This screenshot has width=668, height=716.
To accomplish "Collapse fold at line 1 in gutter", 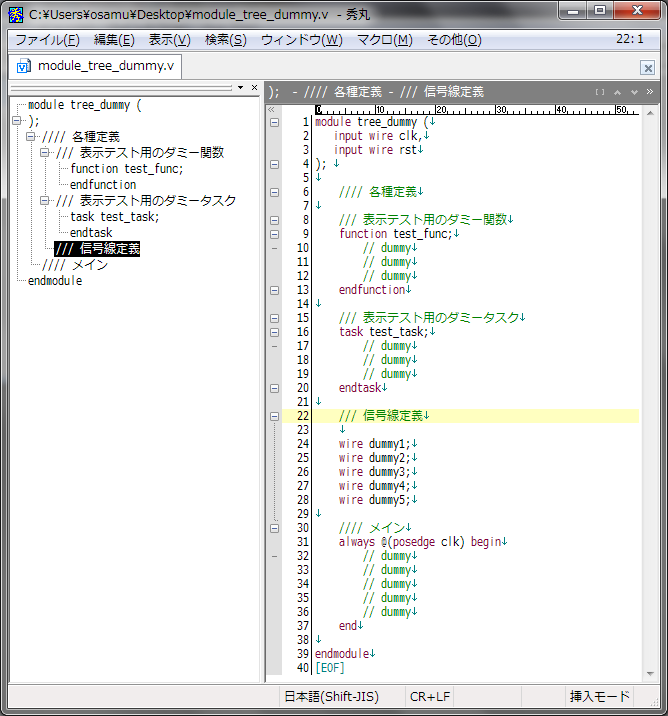I will tap(274, 122).
